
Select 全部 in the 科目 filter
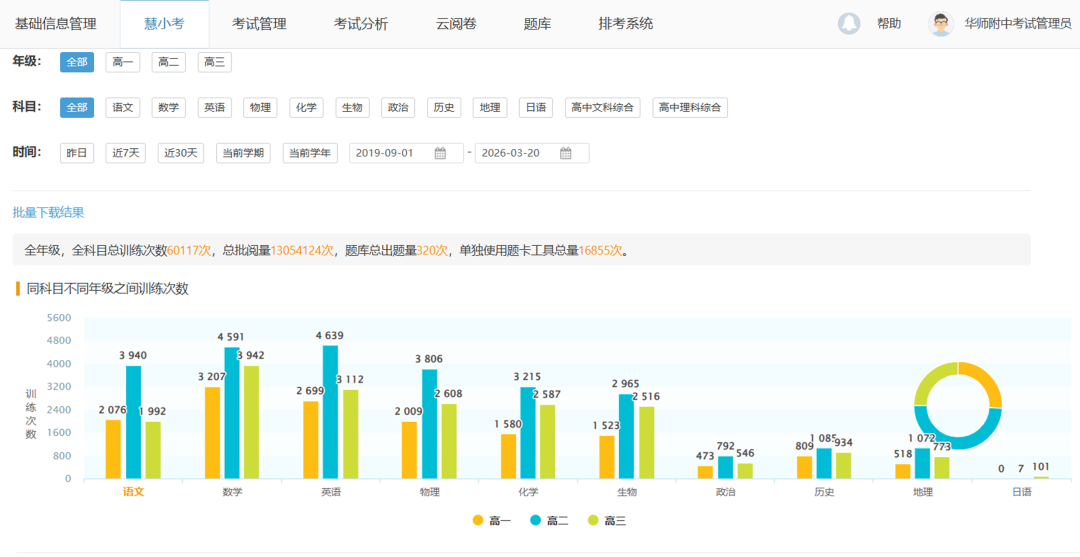[77, 107]
